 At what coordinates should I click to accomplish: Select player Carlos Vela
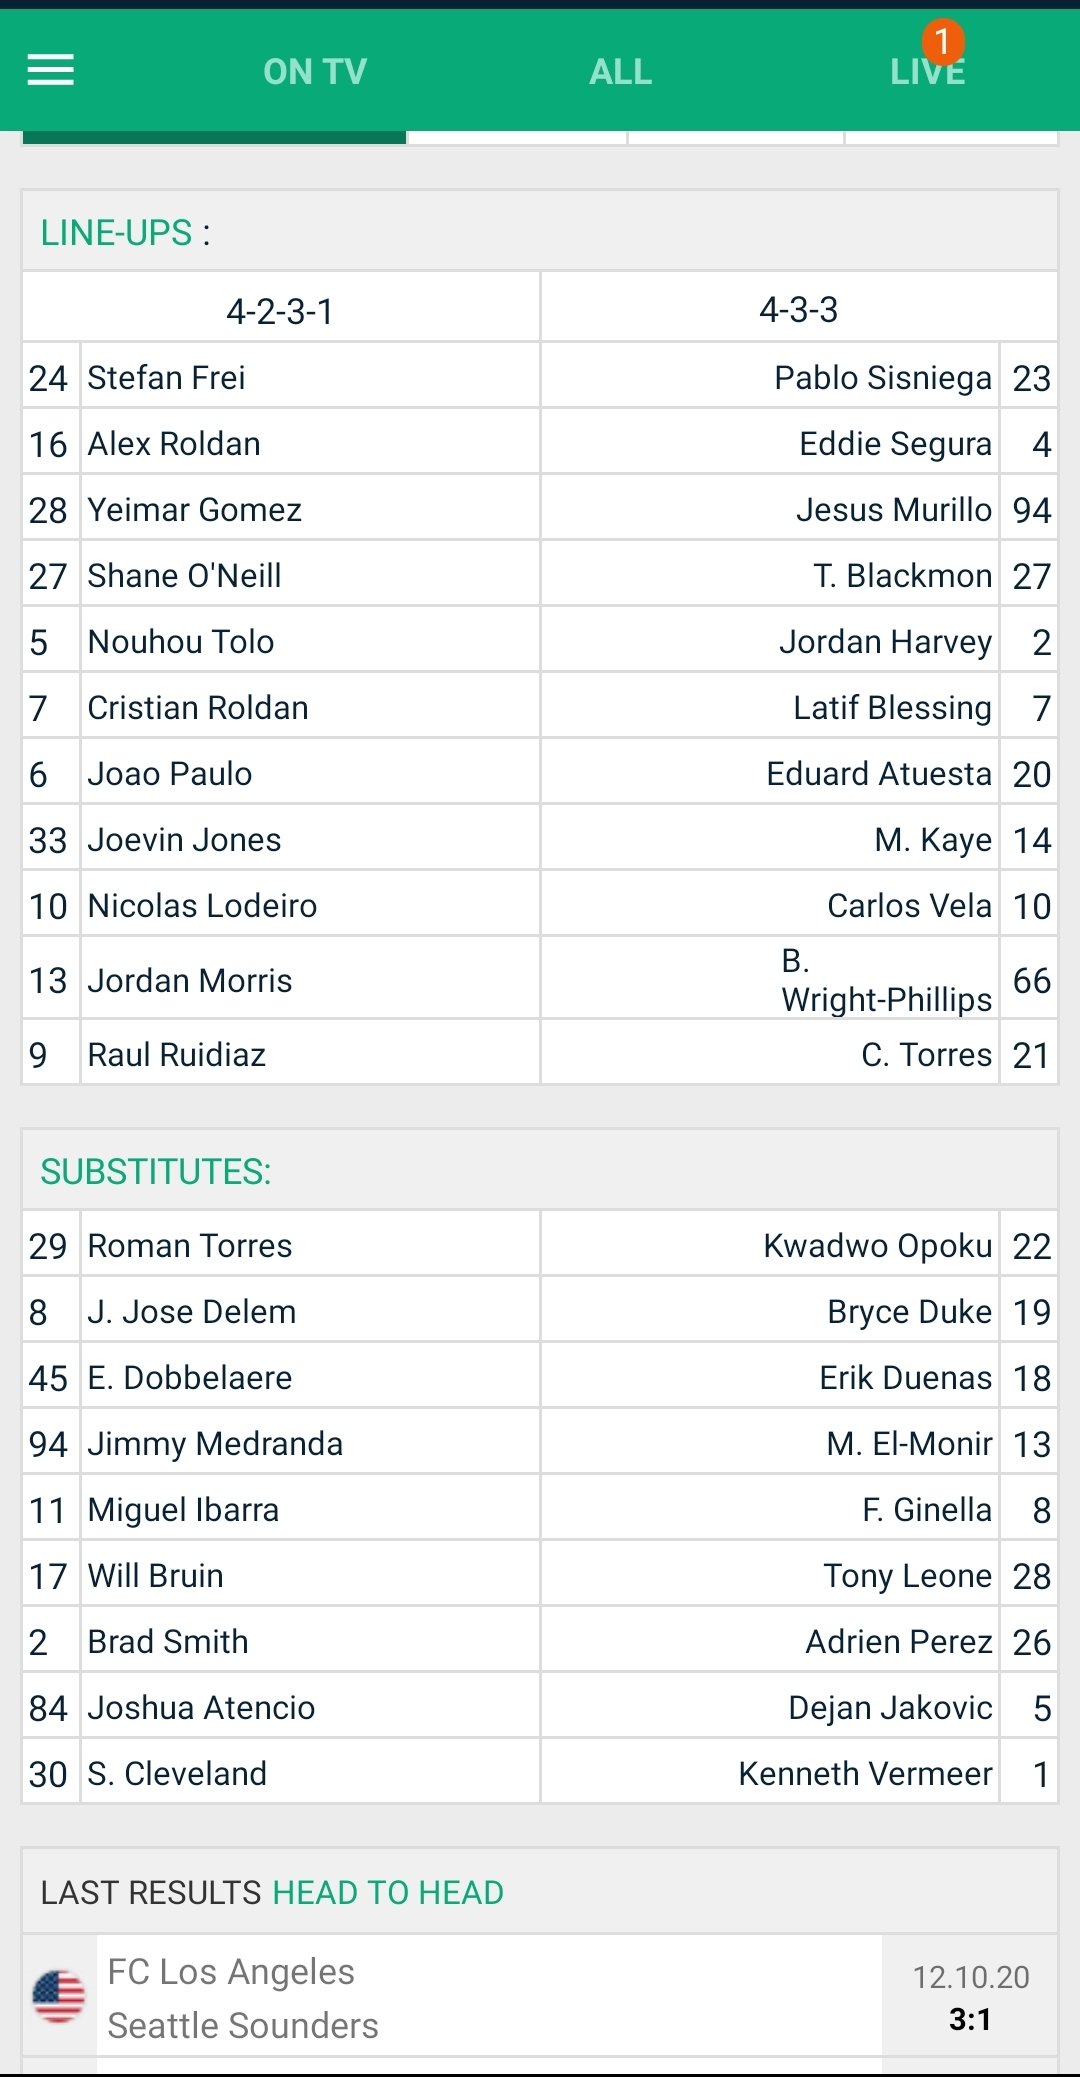[909, 905]
